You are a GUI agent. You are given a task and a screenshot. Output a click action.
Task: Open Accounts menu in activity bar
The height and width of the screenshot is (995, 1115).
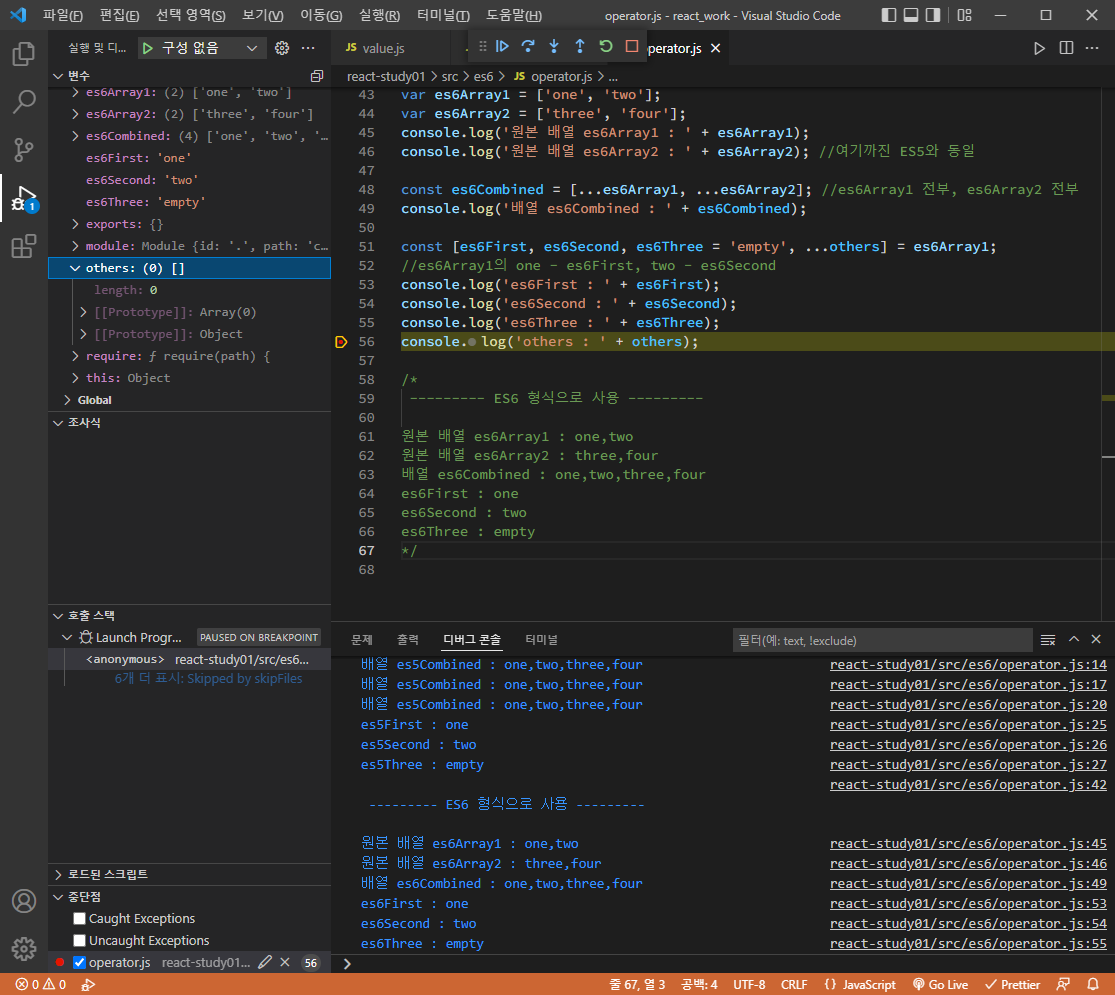23,901
